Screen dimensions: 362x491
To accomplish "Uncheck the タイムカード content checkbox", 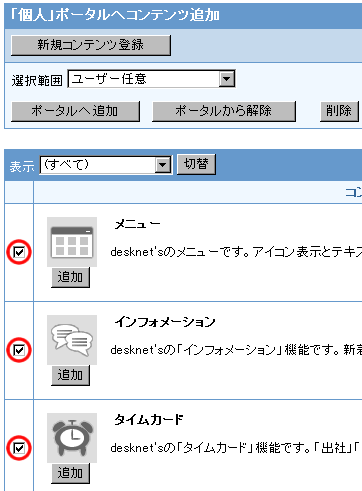I will point(19,448).
